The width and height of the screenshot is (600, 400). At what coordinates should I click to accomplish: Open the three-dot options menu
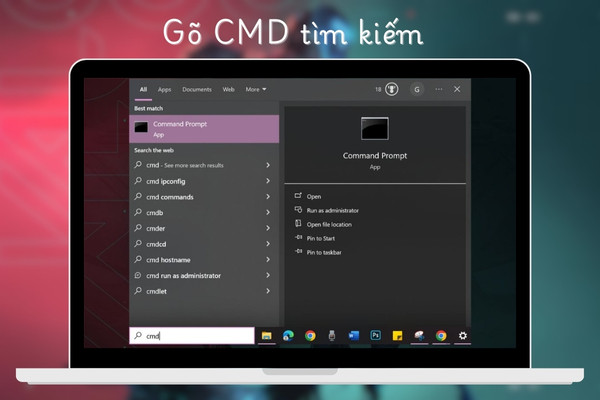coord(439,89)
